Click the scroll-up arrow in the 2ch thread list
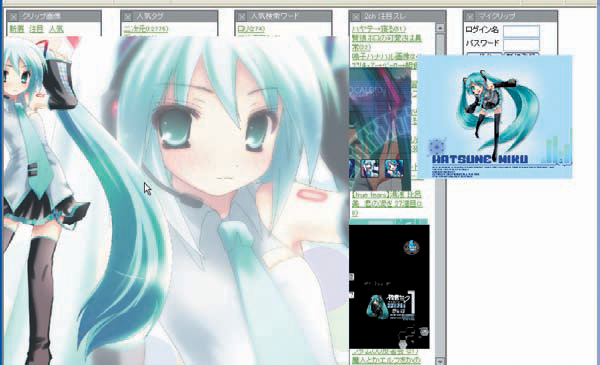Viewport: 600px width, 365px height. (440, 28)
